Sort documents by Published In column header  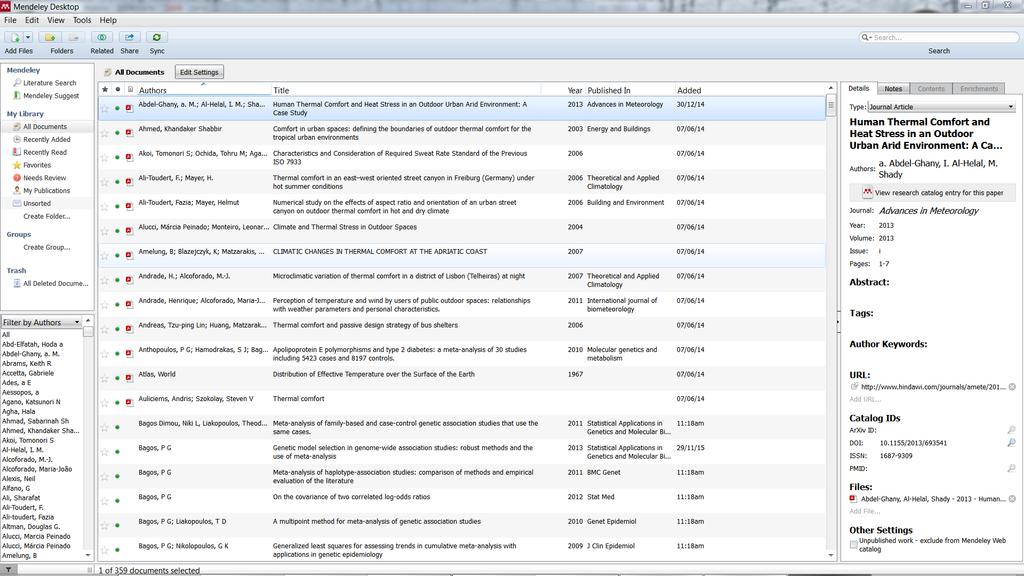(629, 90)
